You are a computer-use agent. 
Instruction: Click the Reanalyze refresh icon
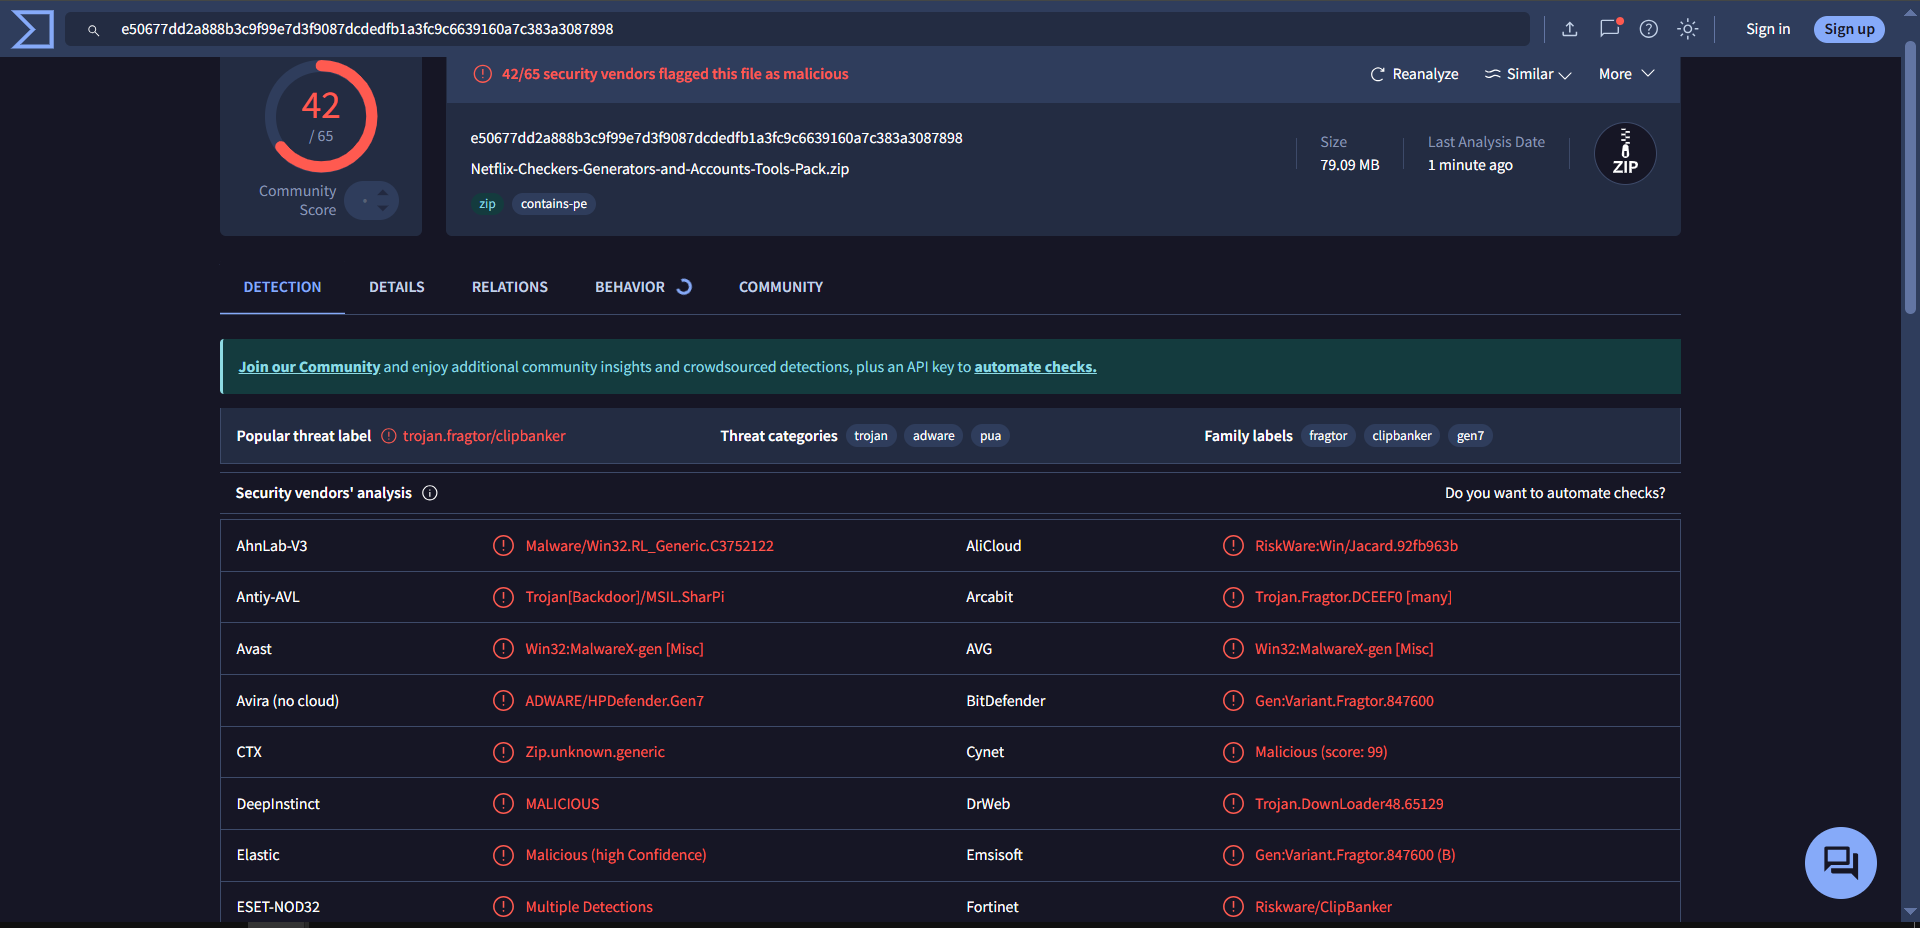(x=1377, y=74)
